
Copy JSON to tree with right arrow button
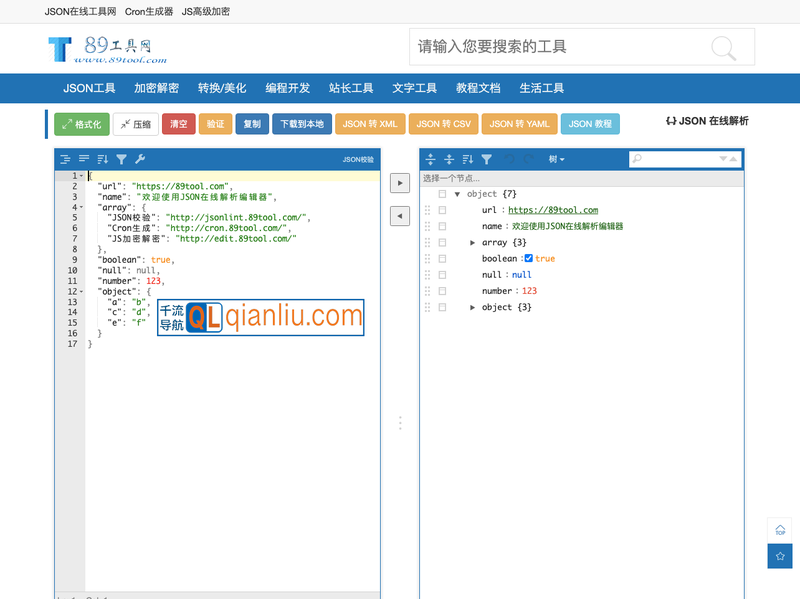[399, 183]
